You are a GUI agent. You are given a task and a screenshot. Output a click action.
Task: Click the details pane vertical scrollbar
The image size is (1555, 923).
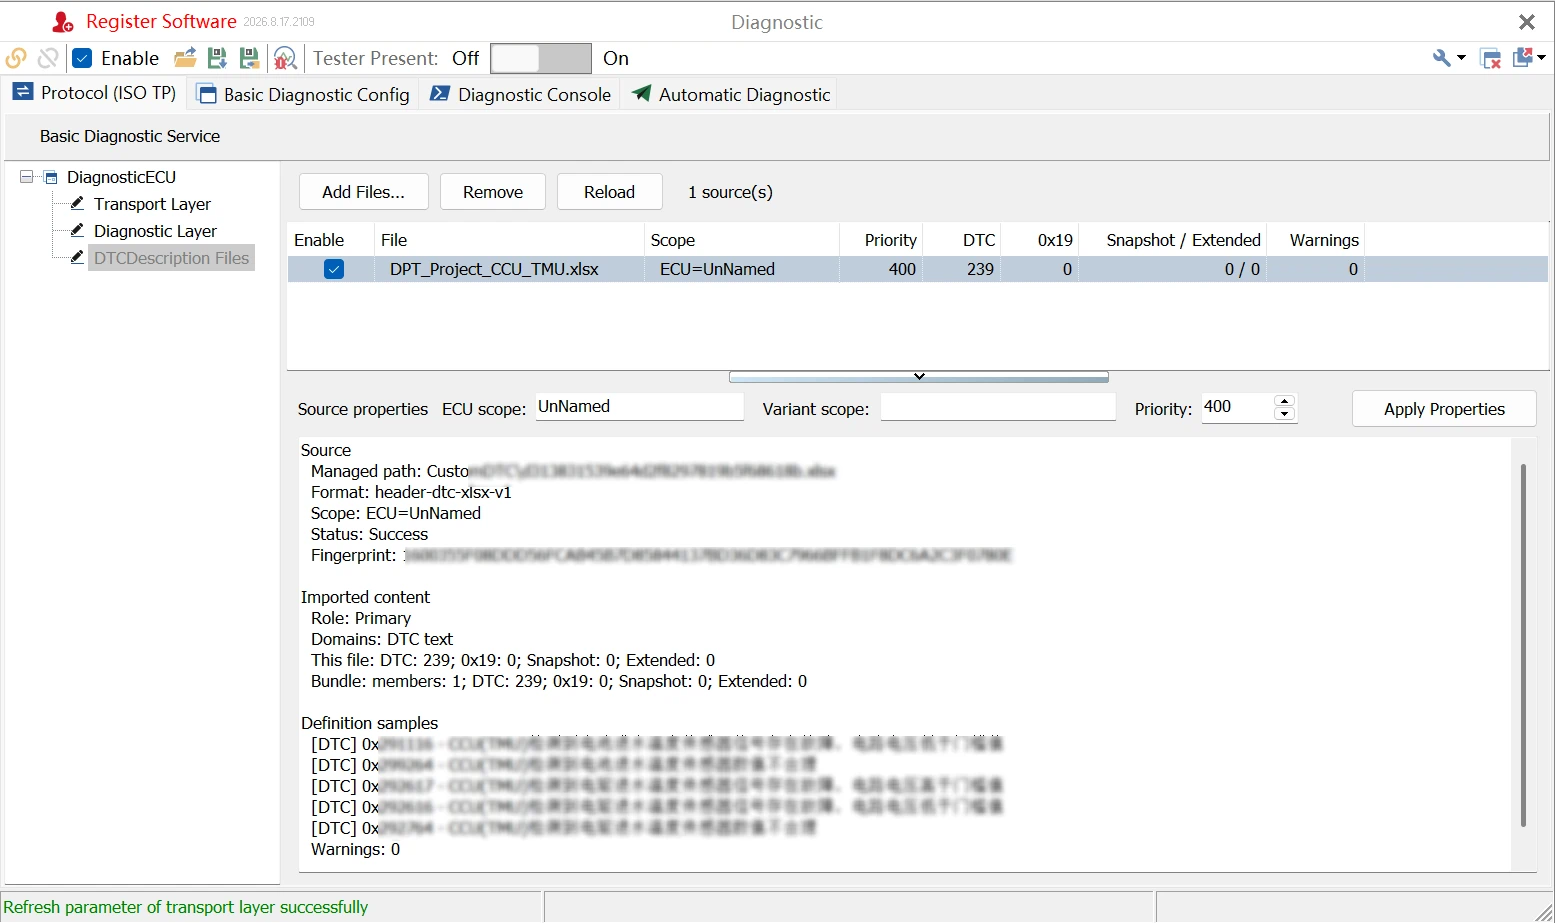coord(1523,645)
